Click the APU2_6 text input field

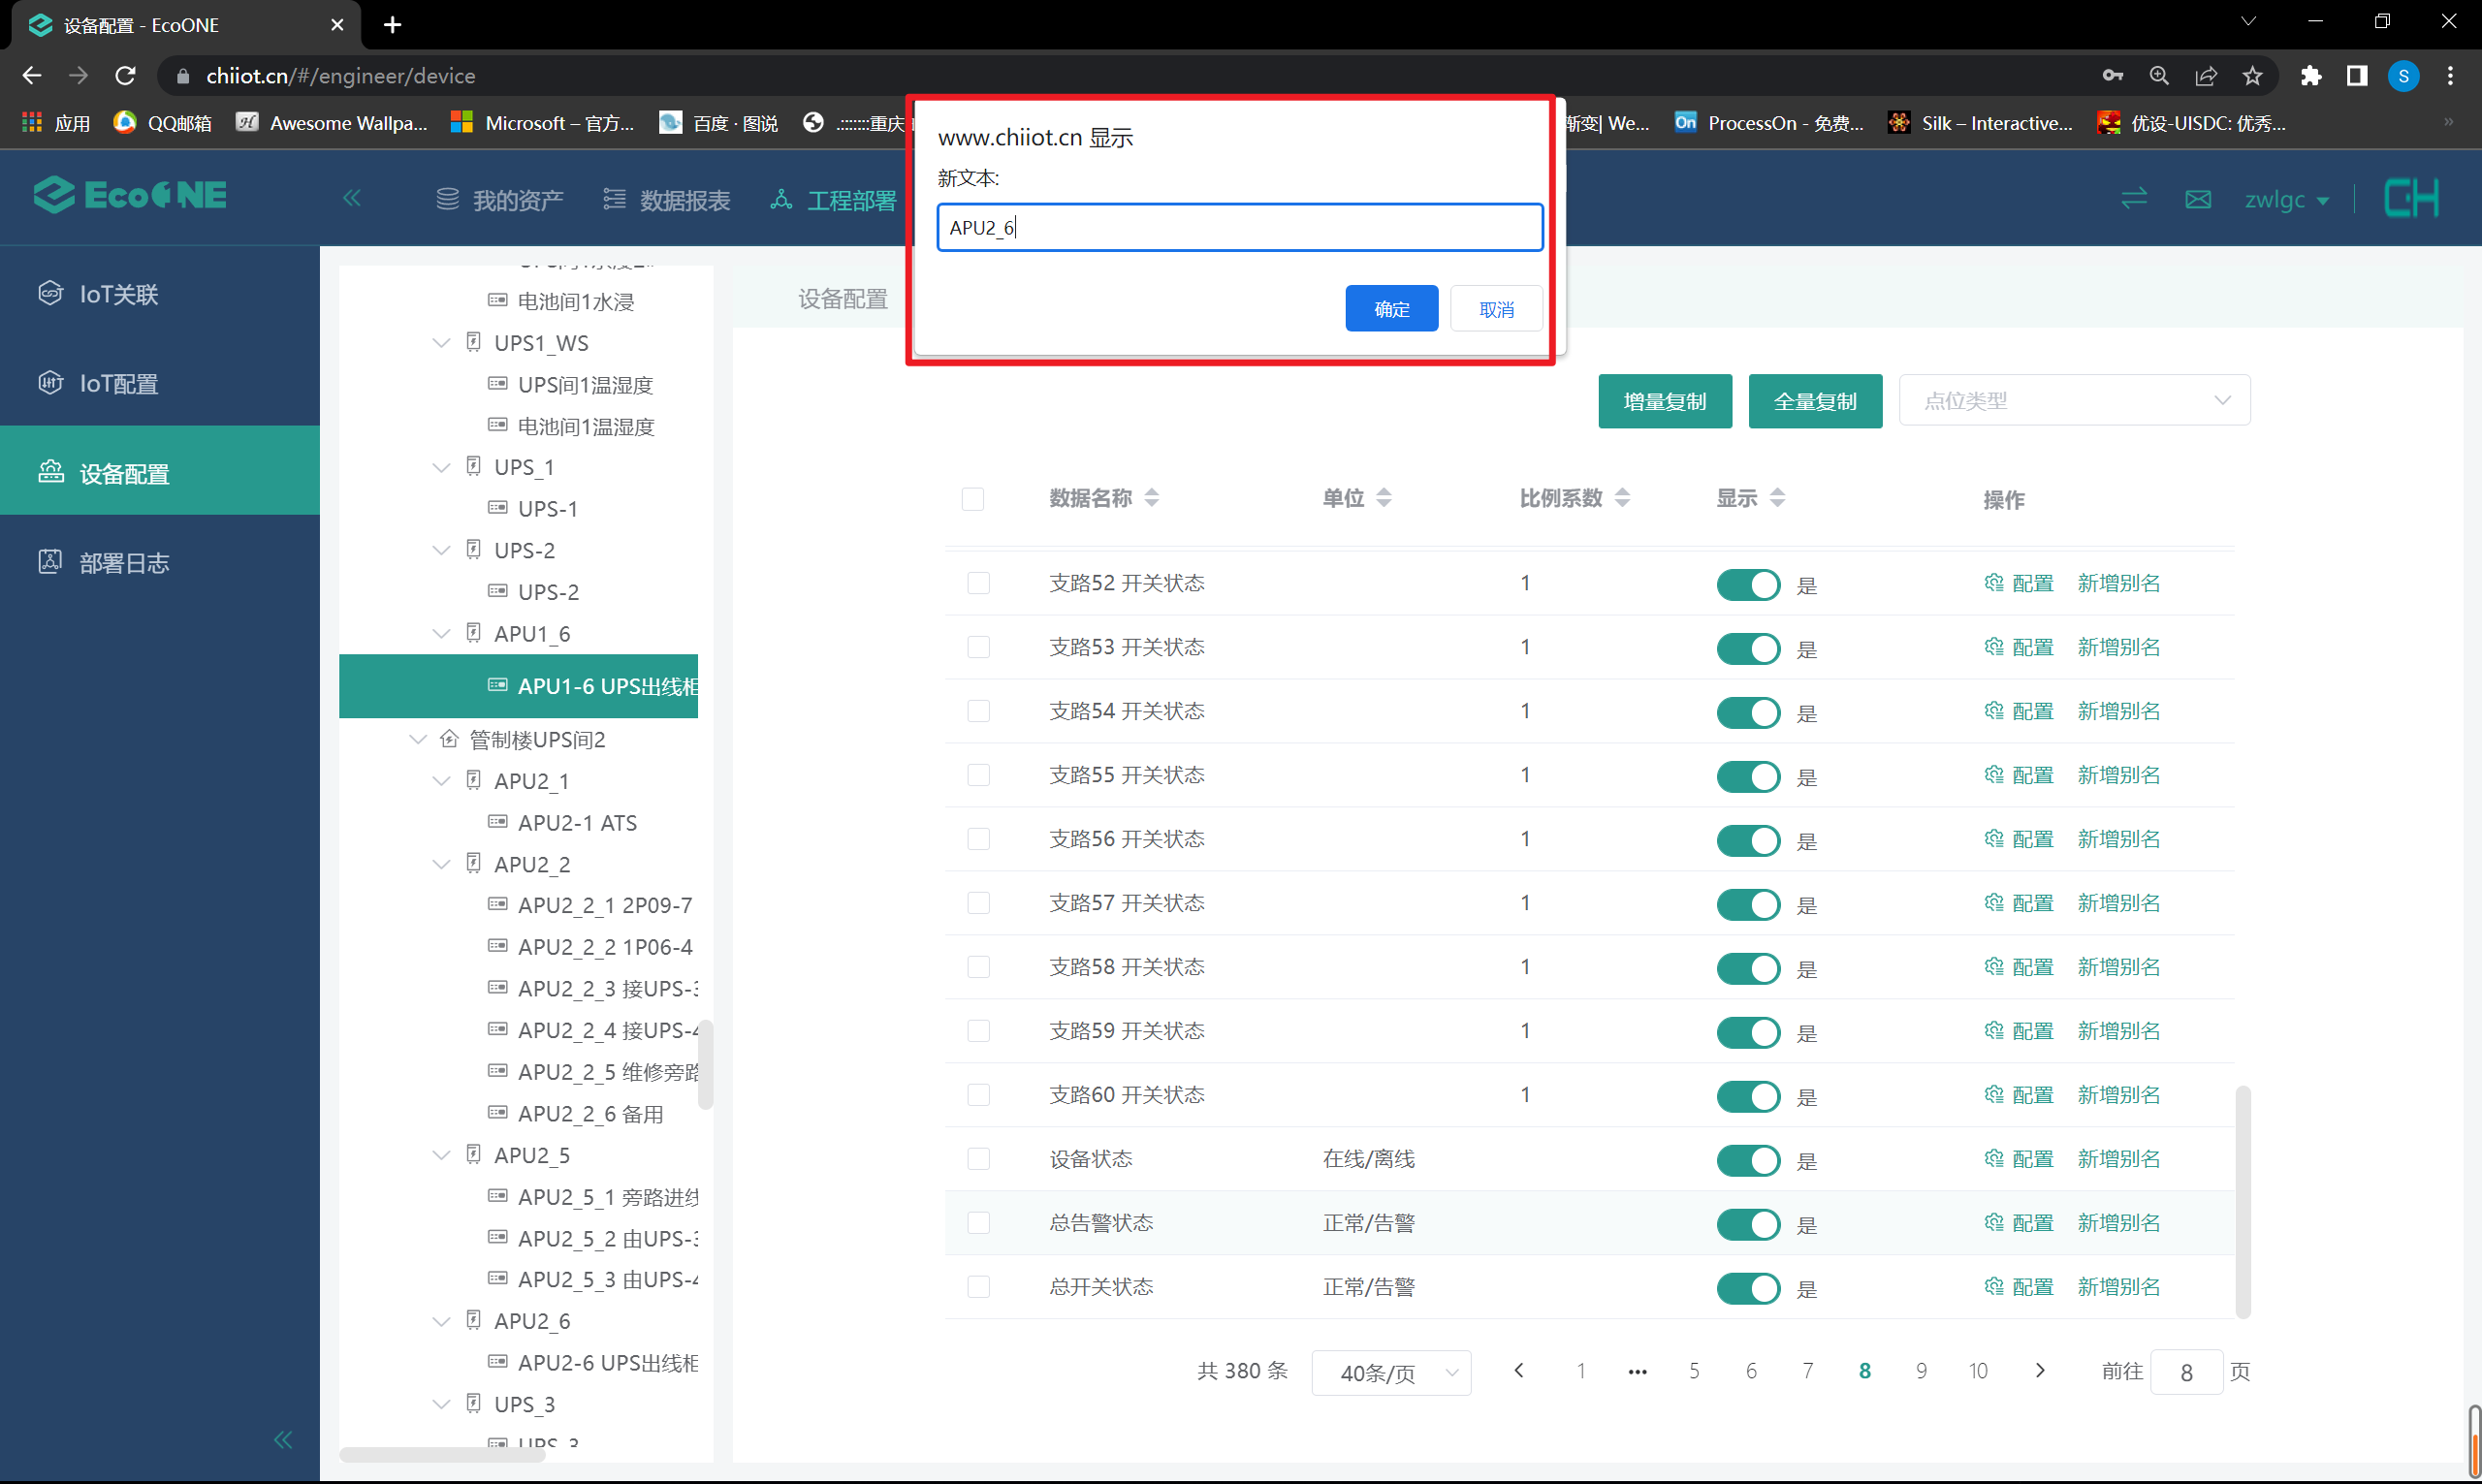pyautogui.click(x=1238, y=227)
